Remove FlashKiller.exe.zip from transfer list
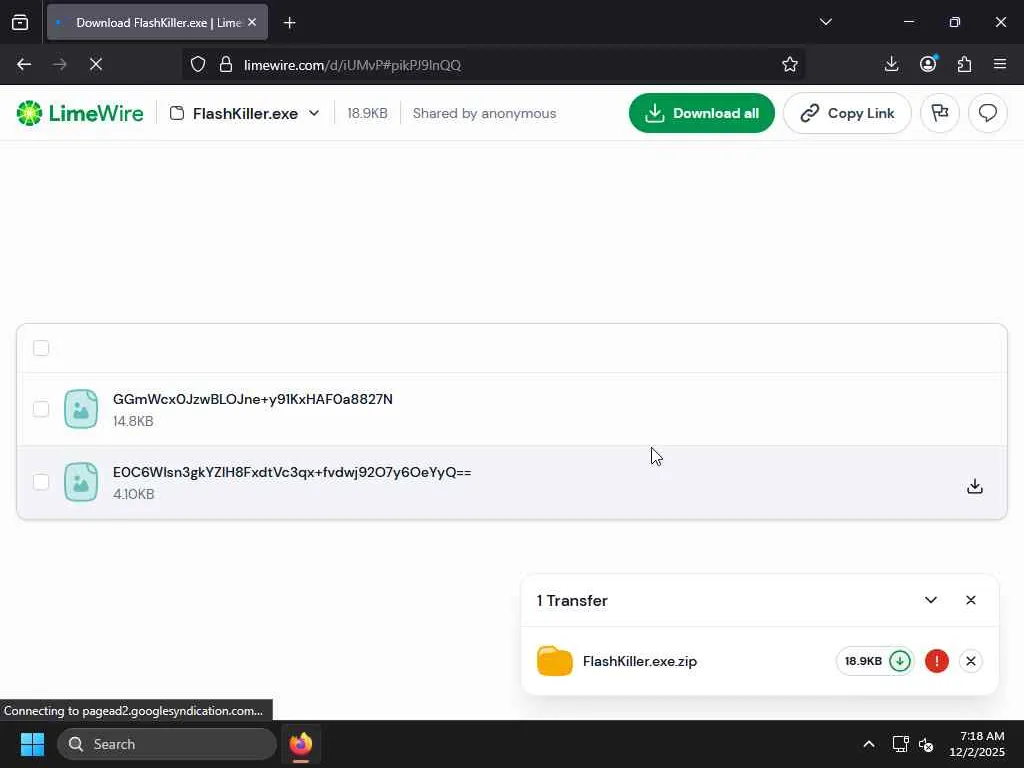1024x768 pixels. [x=970, y=661]
